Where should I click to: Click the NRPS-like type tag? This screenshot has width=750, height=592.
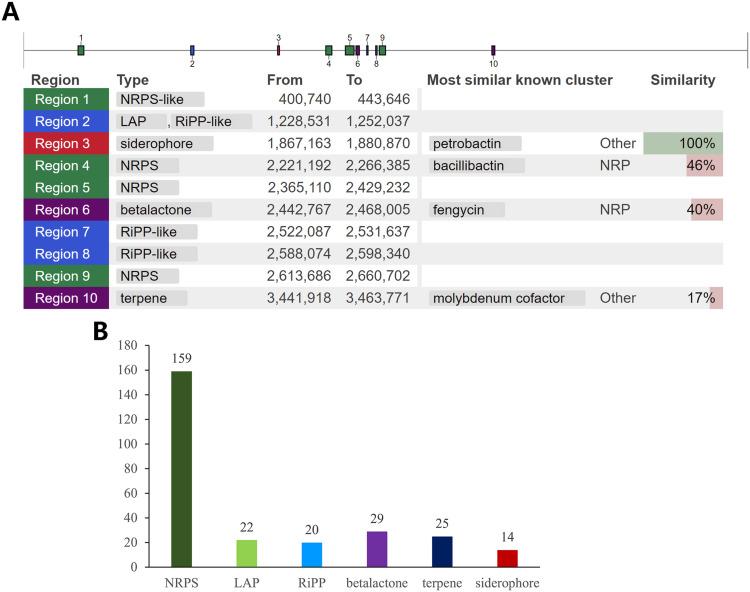point(160,99)
